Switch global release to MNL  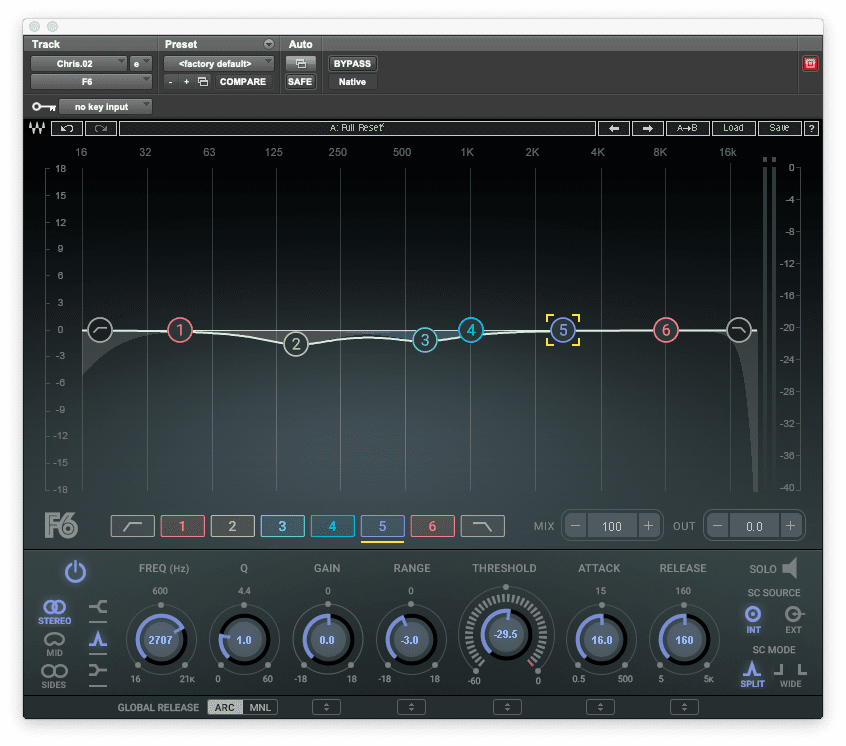(262, 707)
